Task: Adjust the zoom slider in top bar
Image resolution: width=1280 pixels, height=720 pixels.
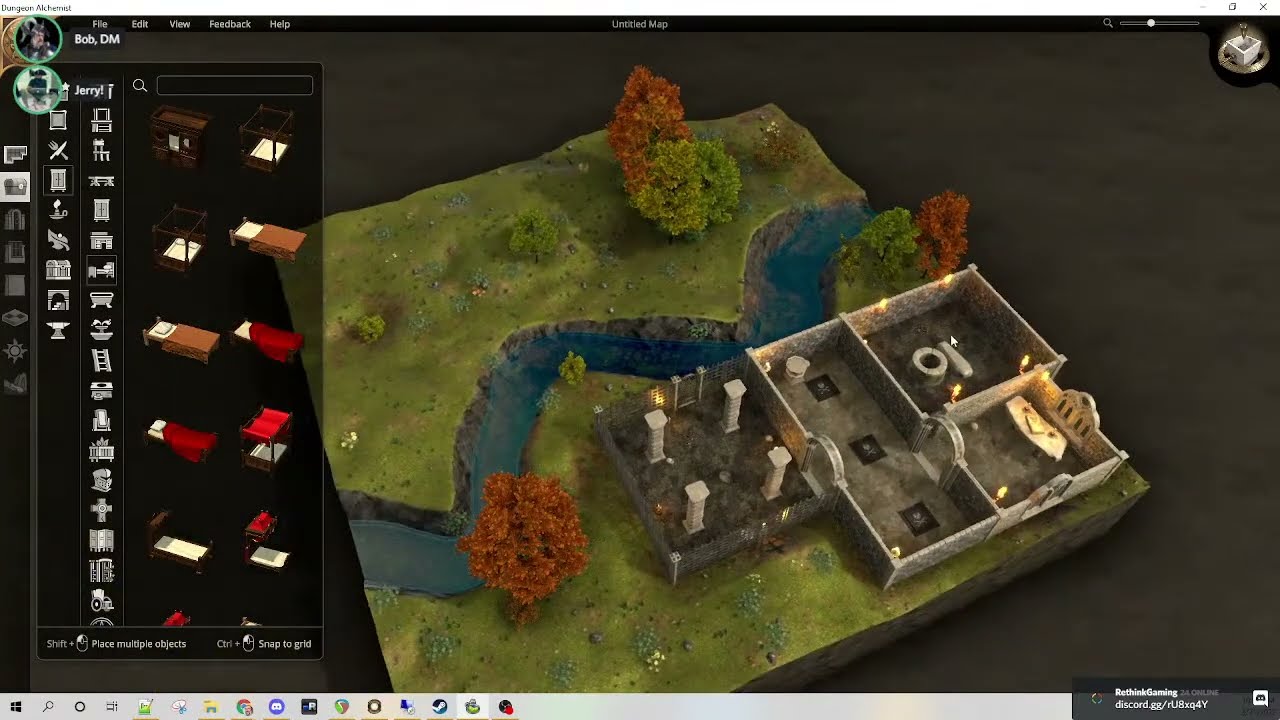Action: point(1160,23)
